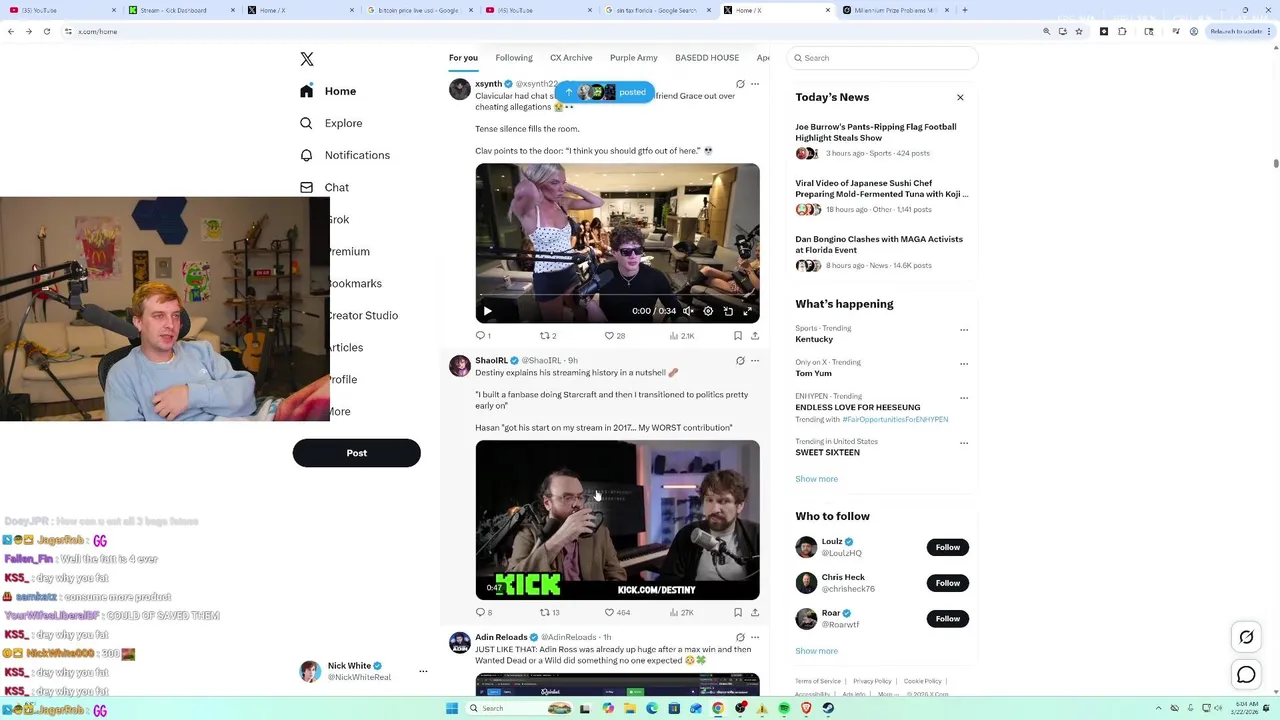Open the Notifications bell icon
Screen dimensions: 1280x720
point(306,155)
